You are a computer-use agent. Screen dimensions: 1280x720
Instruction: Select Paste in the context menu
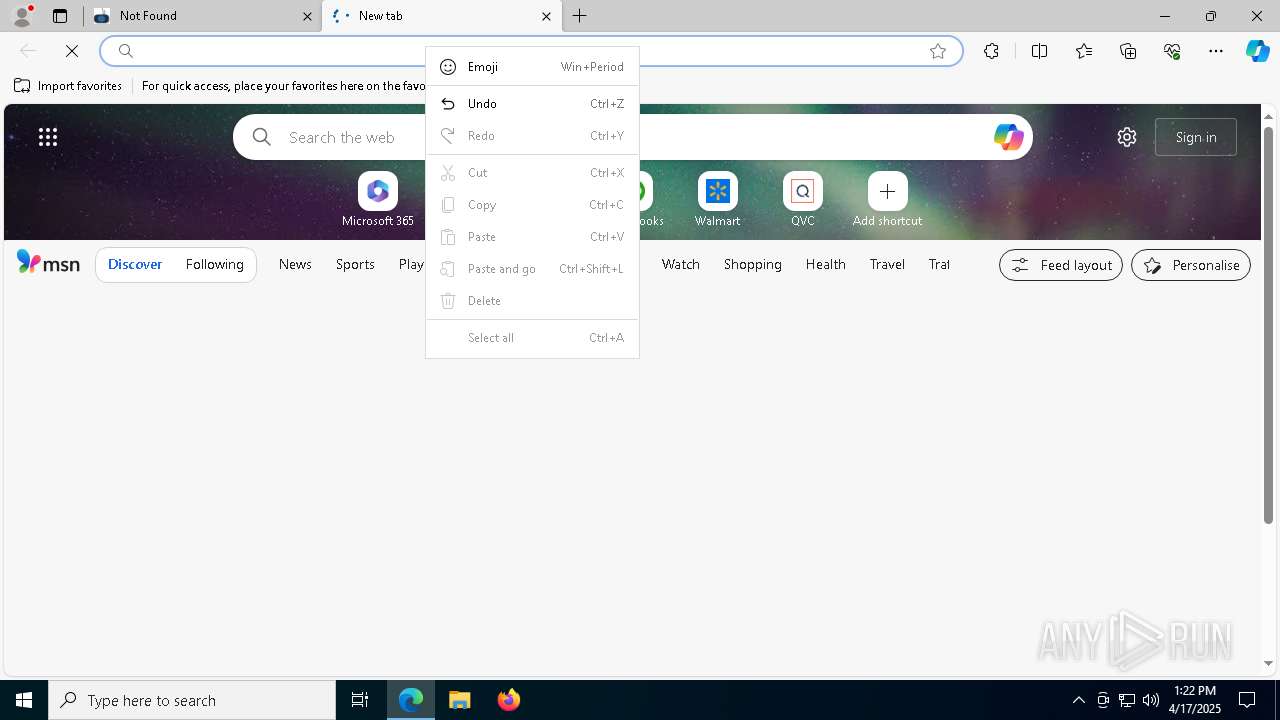coord(532,237)
